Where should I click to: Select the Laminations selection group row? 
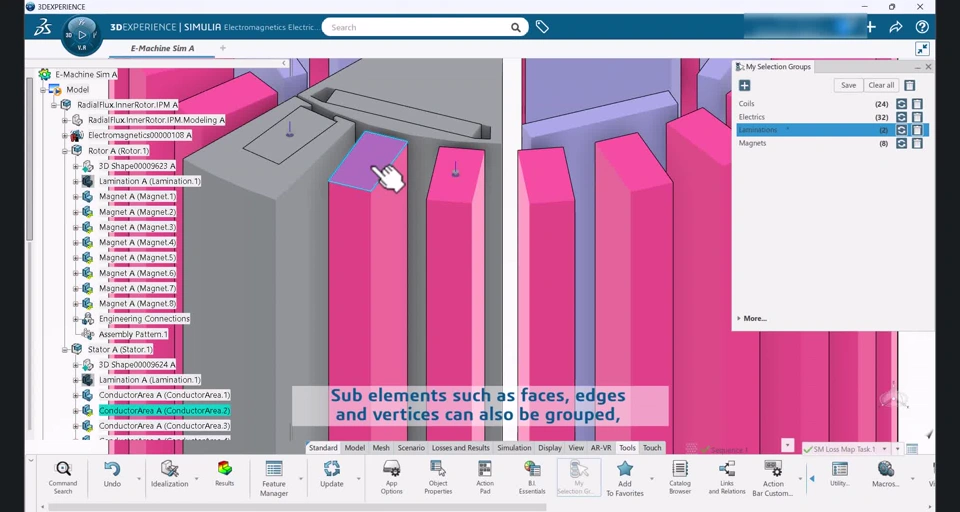coord(833,130)
